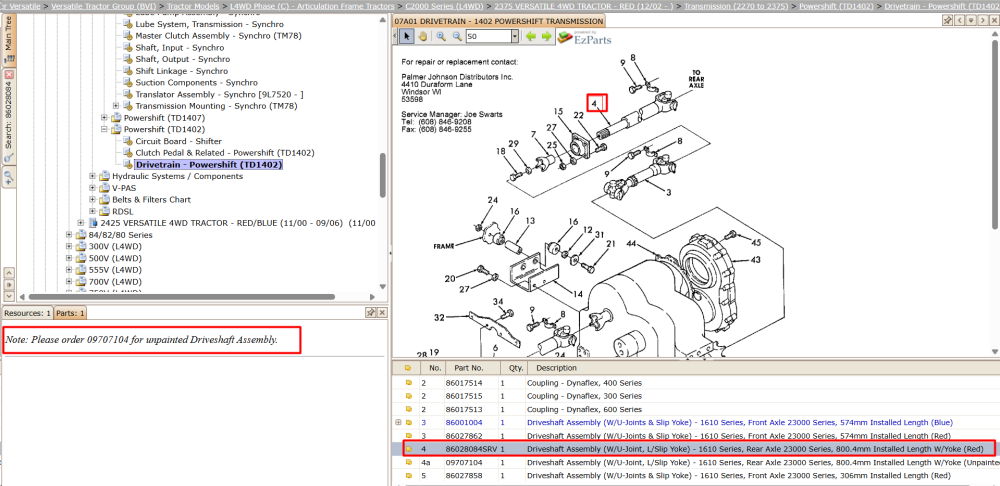Open the diagram panel tab list dropdown
This screenshot has height=486, width=1000.
[x=969, y=20]
